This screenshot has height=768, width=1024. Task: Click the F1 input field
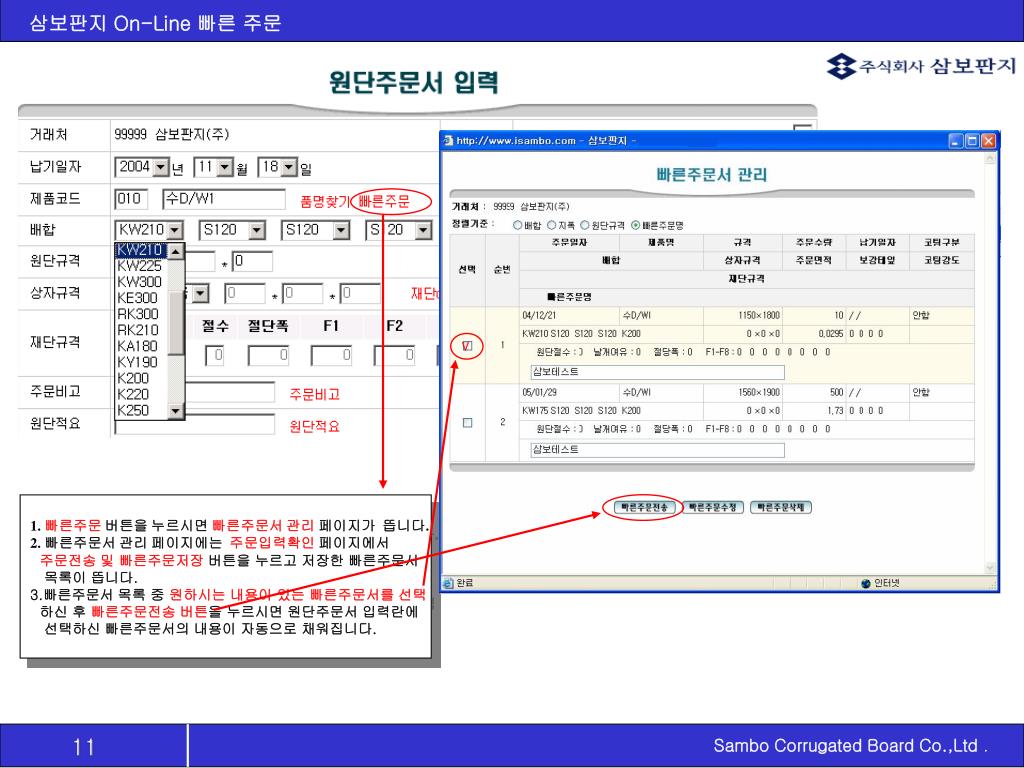pyautogui.click(x=331, y=356)
